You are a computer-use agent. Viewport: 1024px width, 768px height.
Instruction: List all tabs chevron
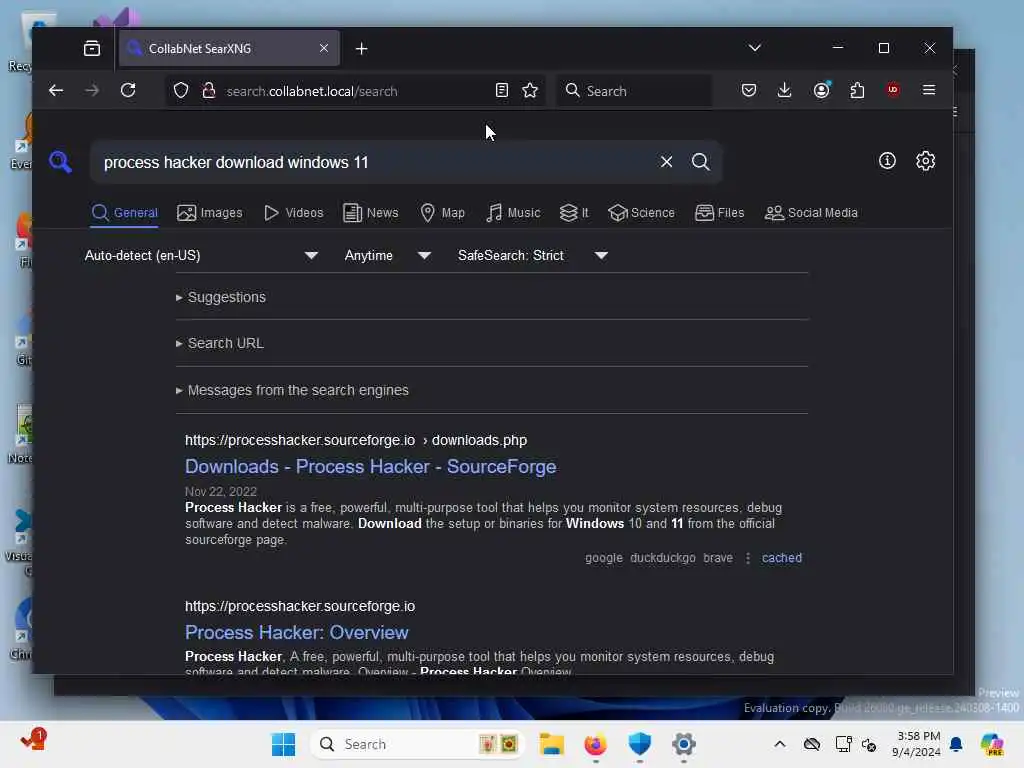754,48
